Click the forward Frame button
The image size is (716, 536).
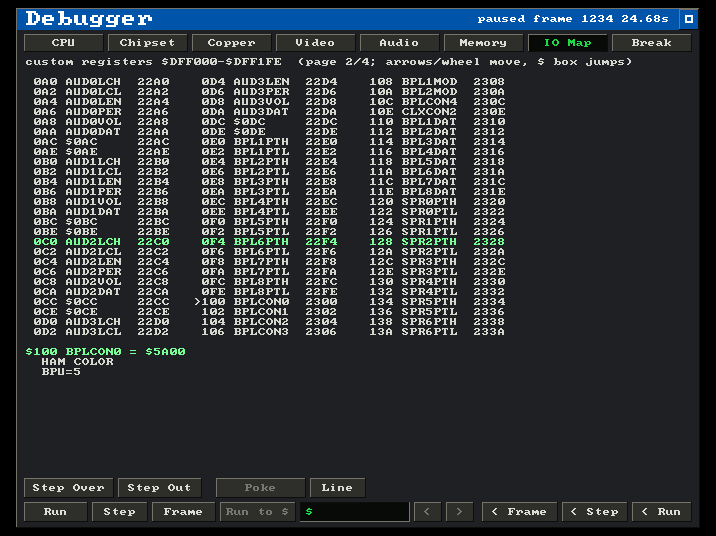pos(183,512)
